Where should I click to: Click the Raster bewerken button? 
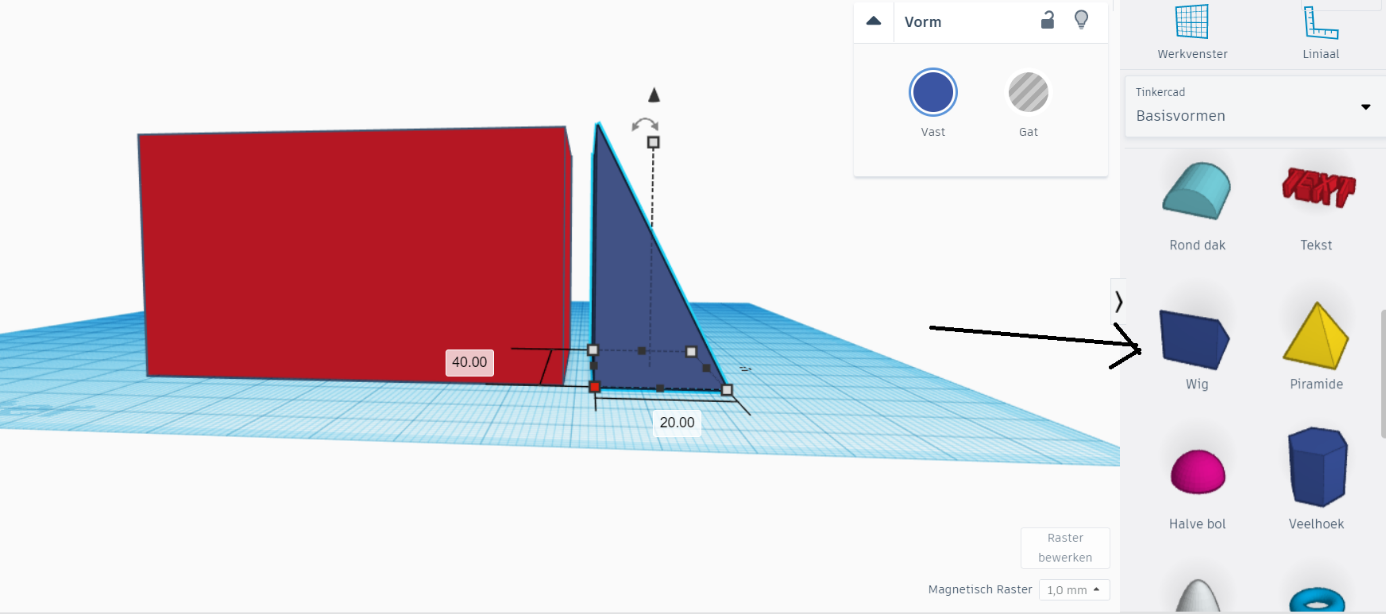click(x=1065, y=548)
